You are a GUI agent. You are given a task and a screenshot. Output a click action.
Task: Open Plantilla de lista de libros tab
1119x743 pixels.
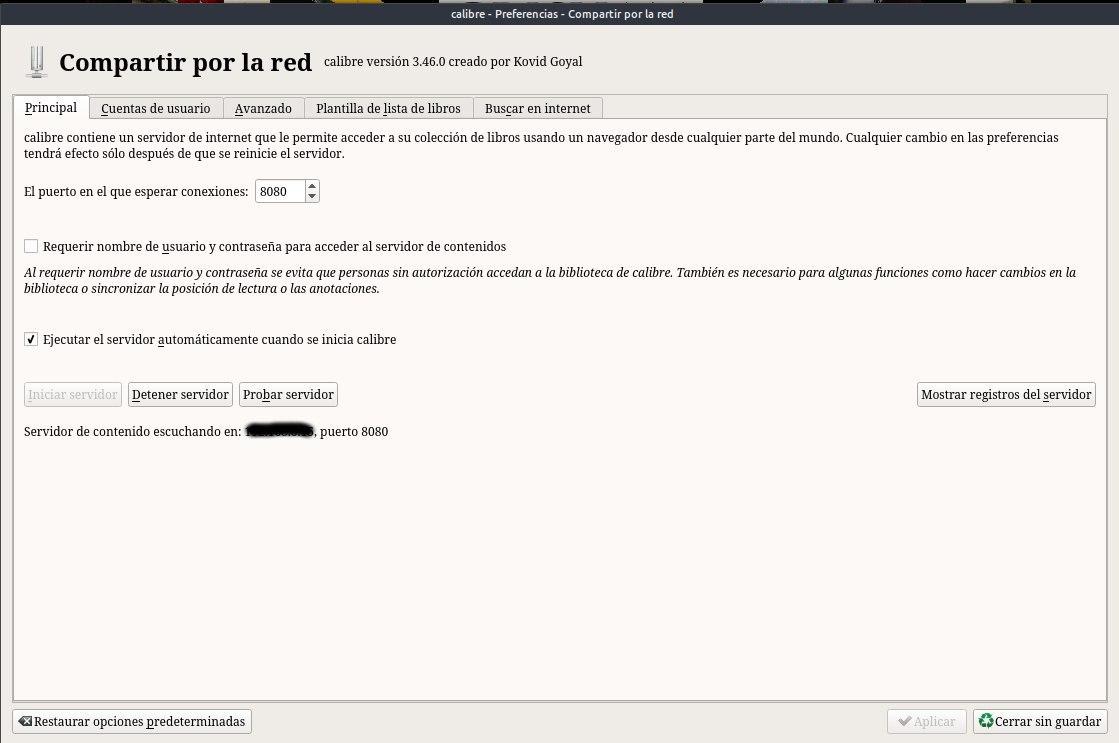coord(388,108)
